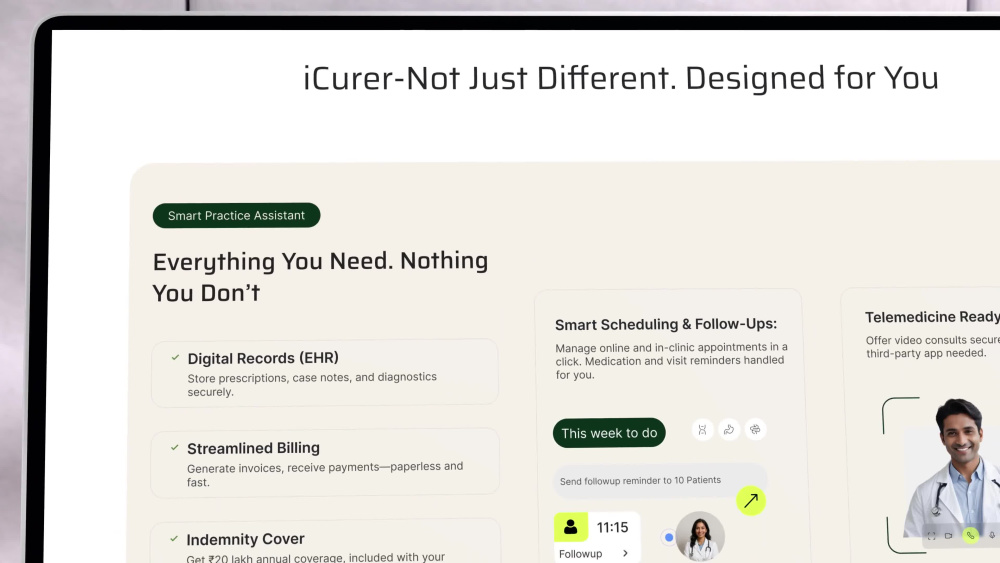This screenshot has width=1000, height=563.
Task: Click the DNA icon beside This week to do
Action: click(x=702, y=430)
